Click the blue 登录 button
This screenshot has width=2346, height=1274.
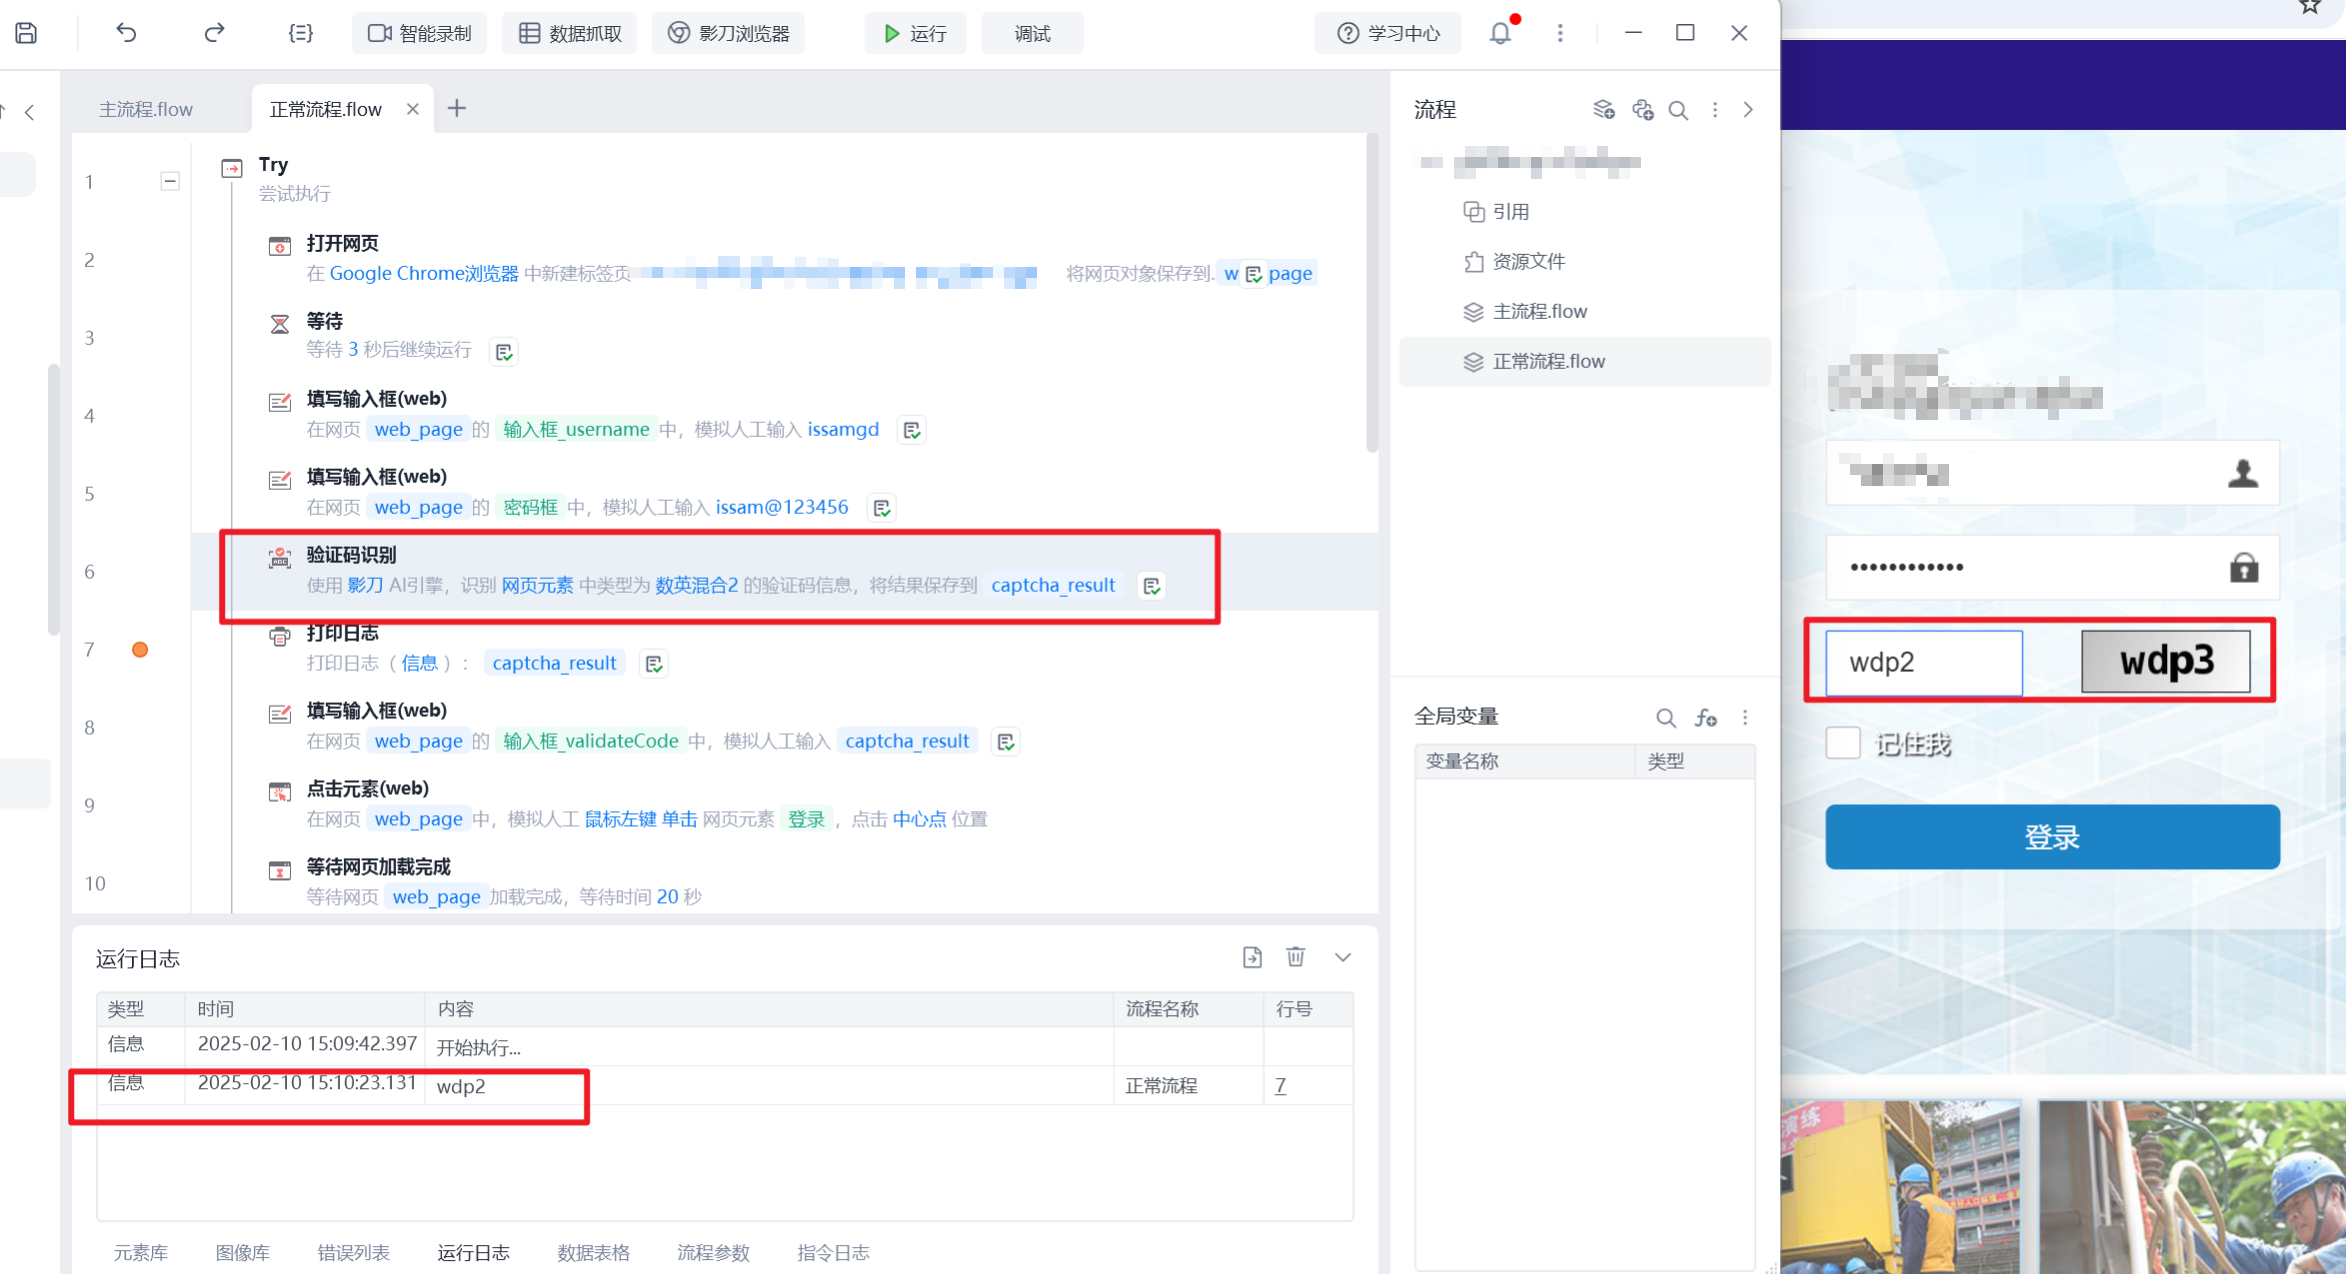tap(2052, 837)
